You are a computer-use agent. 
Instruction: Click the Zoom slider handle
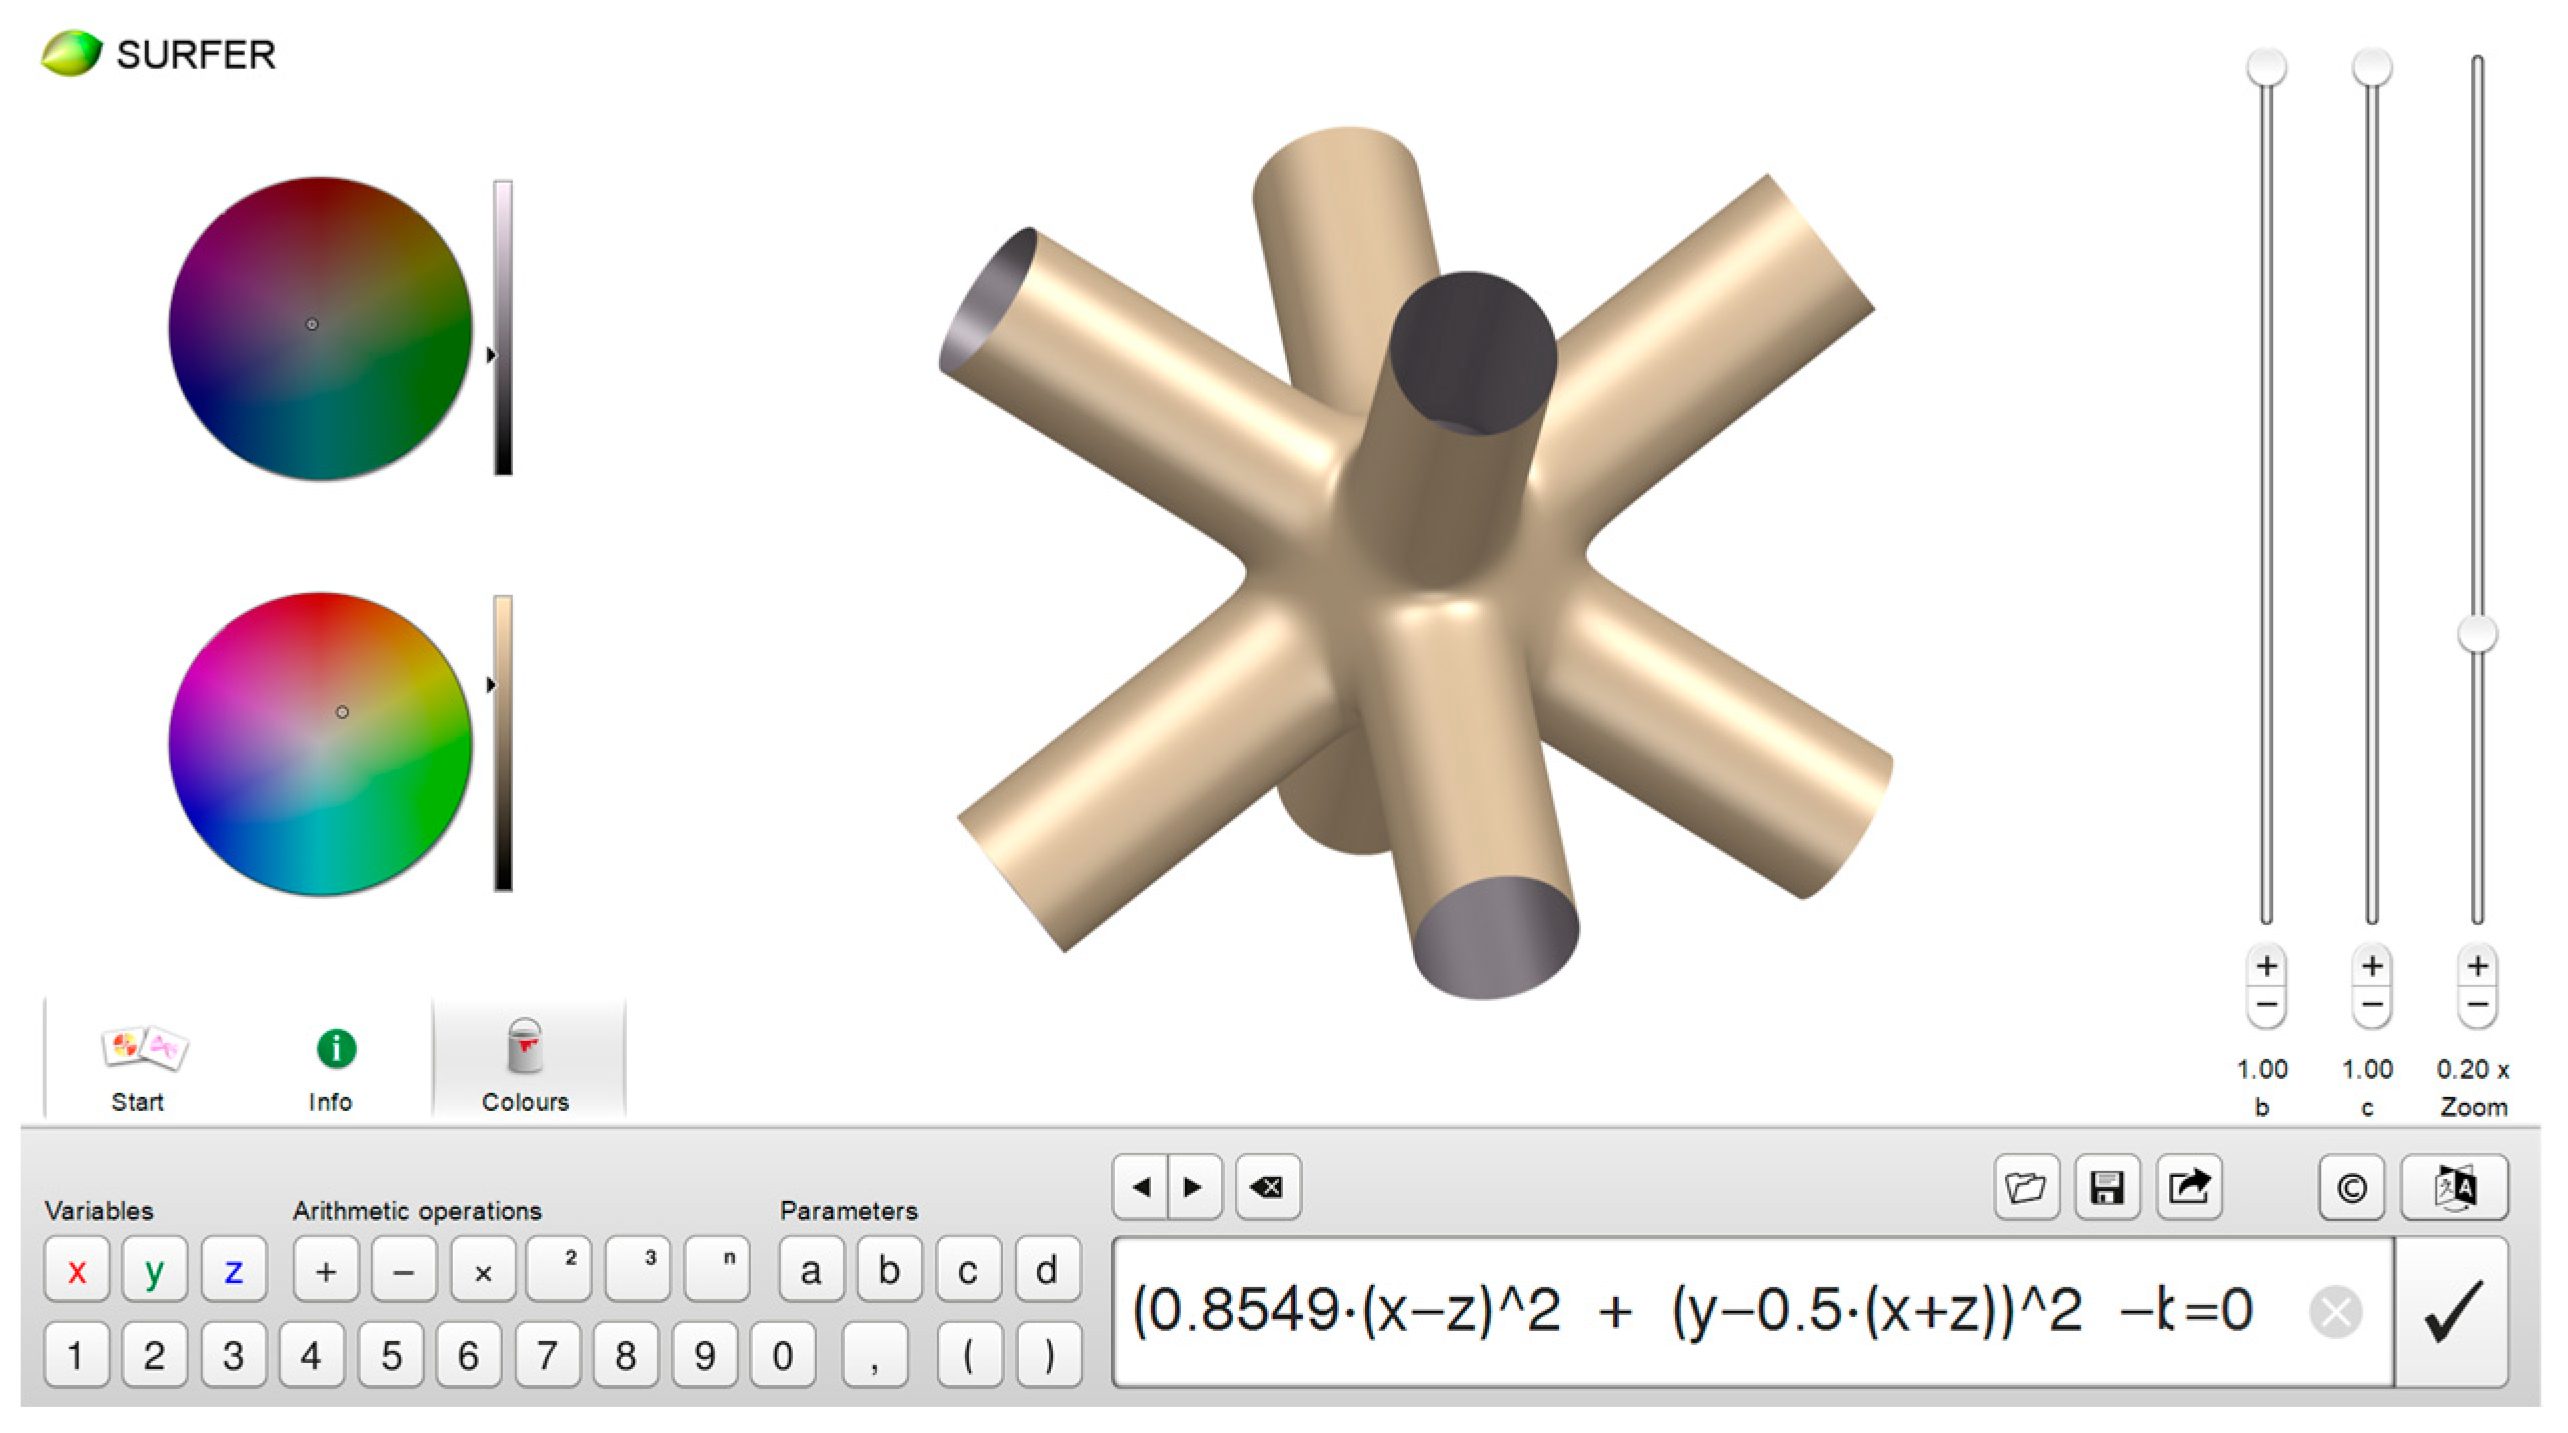coord(2476,633)
